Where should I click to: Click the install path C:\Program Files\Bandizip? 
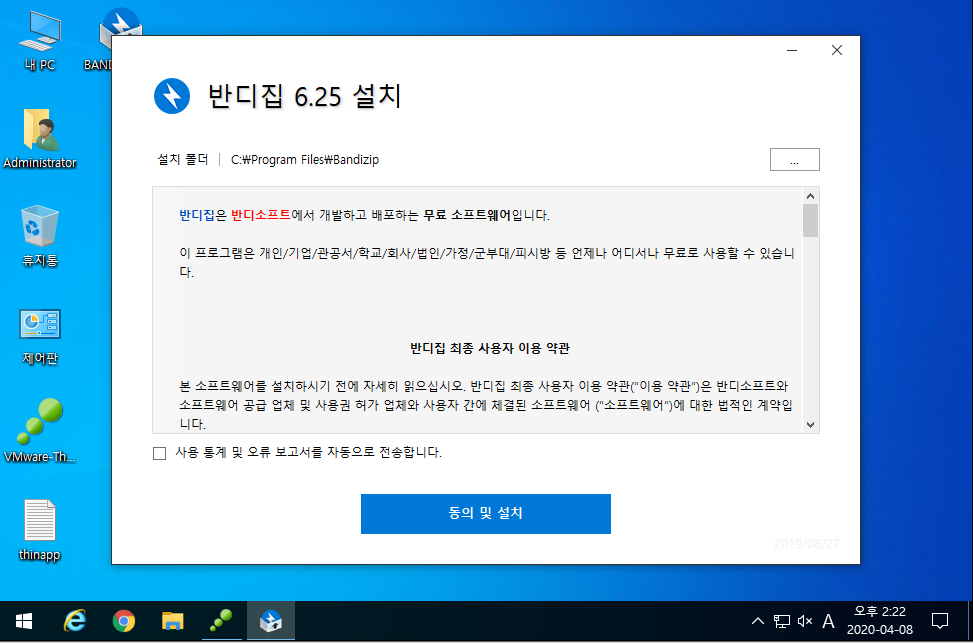(x=305, y=160)
